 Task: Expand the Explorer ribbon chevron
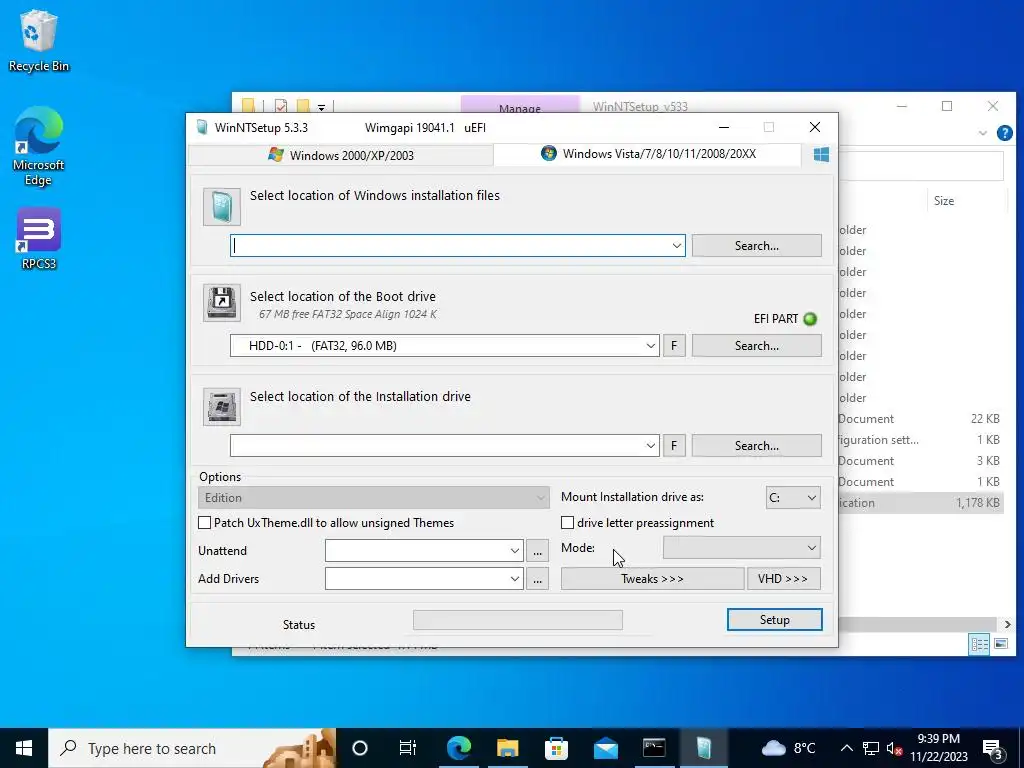pos(982,133)
